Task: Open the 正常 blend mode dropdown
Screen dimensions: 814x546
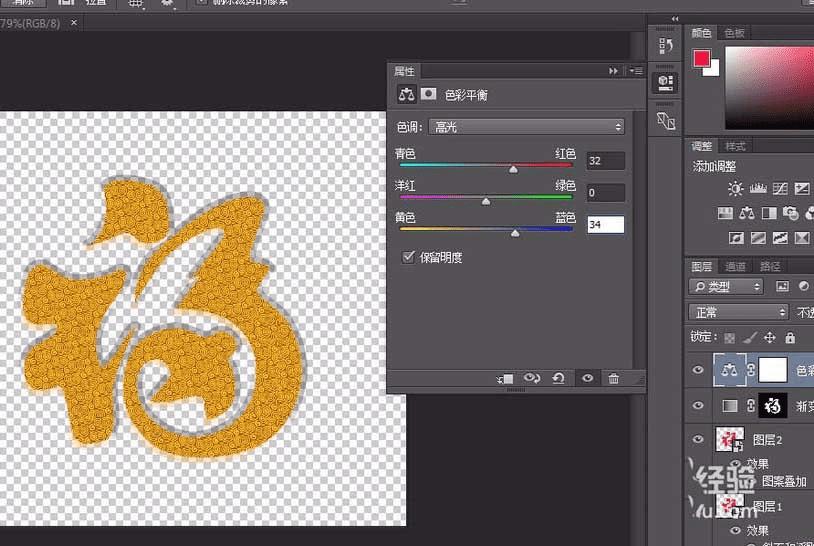Action: (738, 312)
